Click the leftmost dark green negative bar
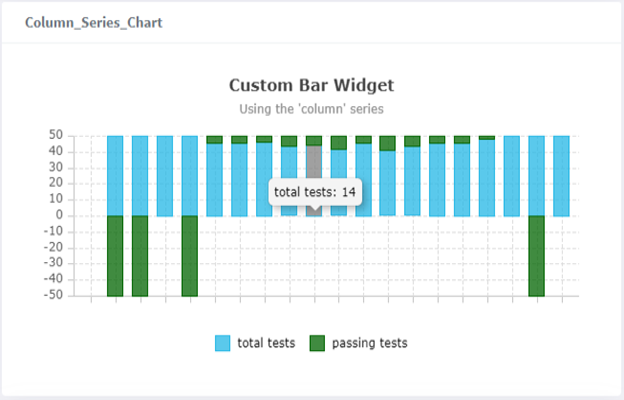Screen dimensions: 624x400 (x=115, y=255)
